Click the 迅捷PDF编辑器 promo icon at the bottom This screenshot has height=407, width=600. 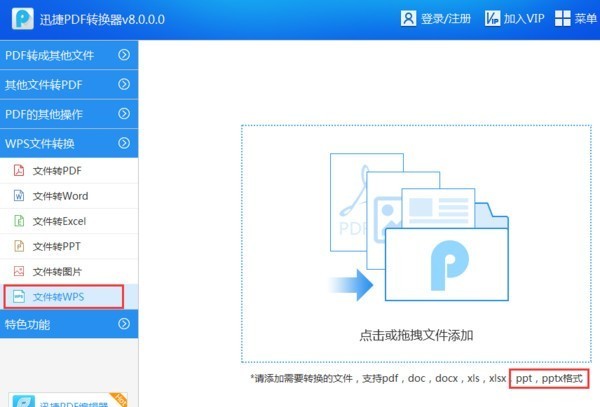(x=23, y=402)
